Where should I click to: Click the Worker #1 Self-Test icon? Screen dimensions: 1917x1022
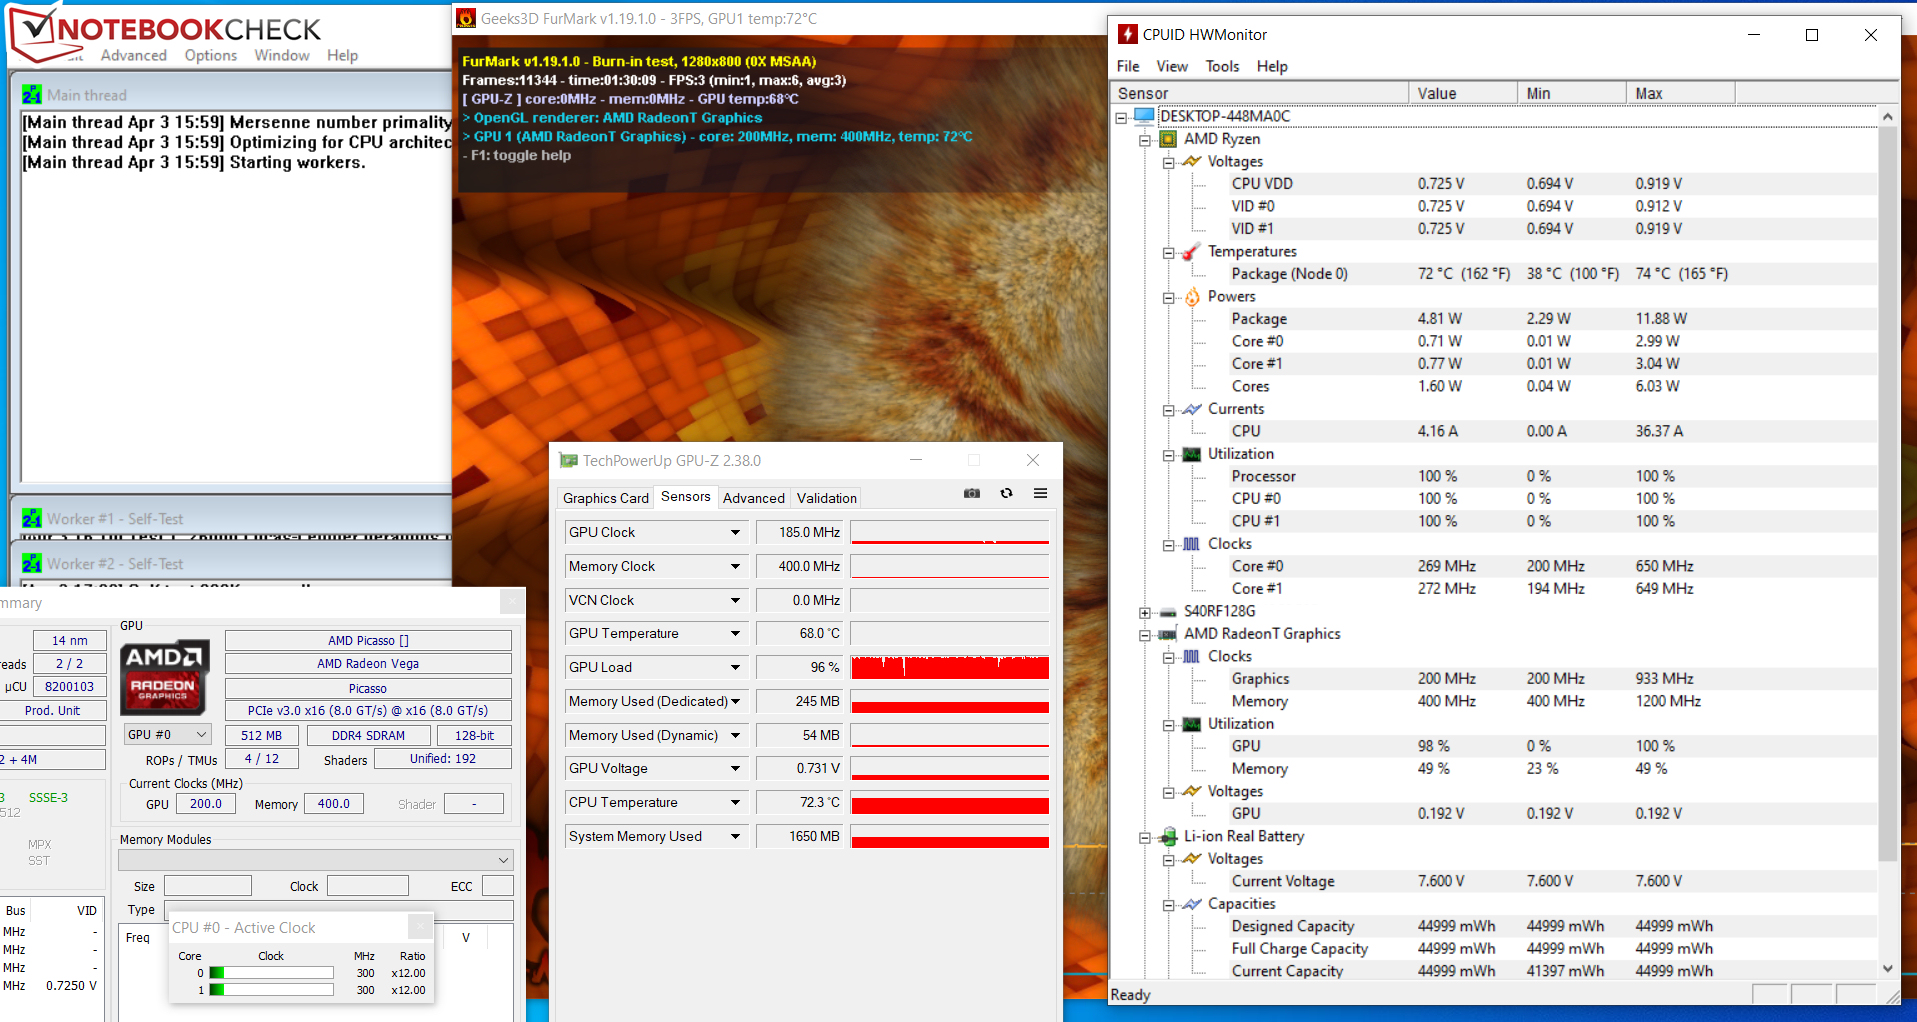pos(32,519)
